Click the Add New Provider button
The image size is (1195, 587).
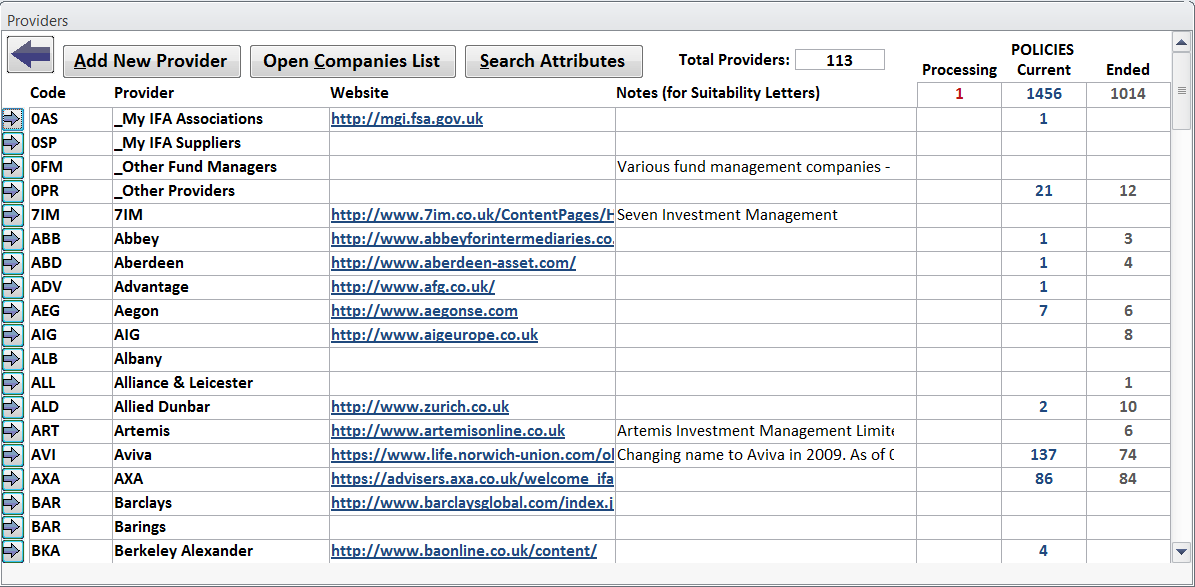coord(151,61)
